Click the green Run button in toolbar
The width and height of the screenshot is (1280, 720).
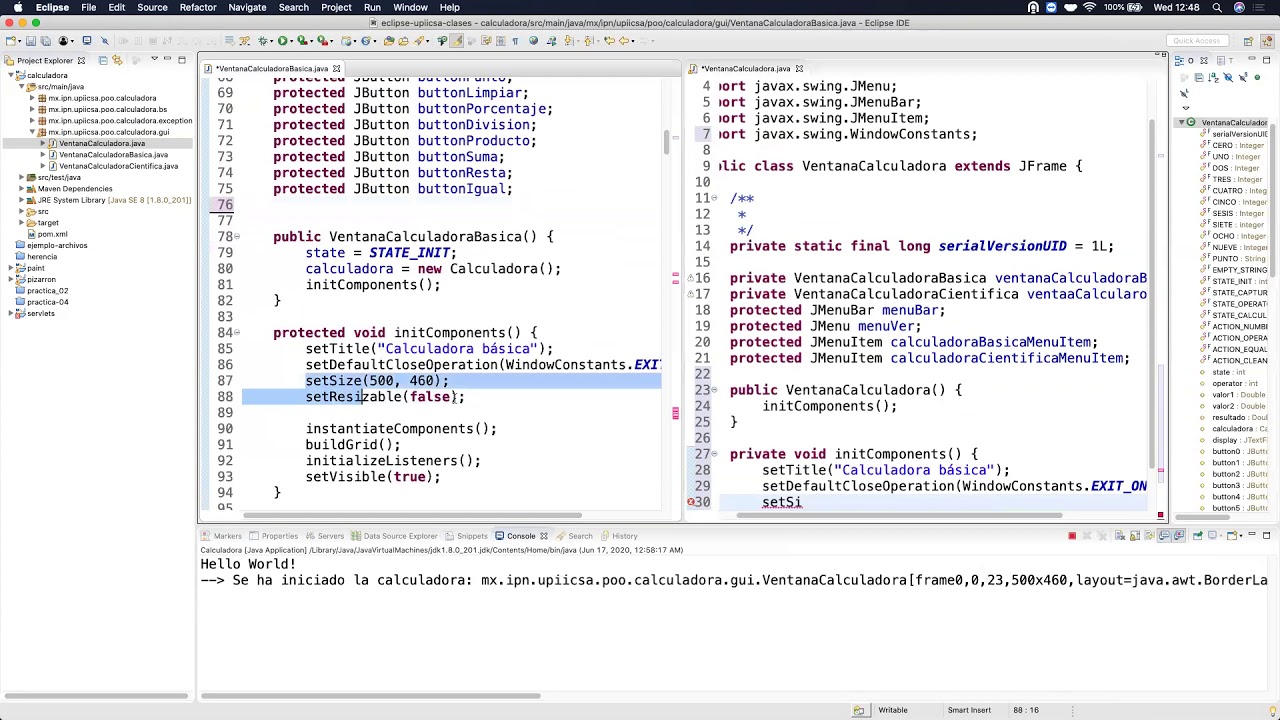click(x=283, y=41)
